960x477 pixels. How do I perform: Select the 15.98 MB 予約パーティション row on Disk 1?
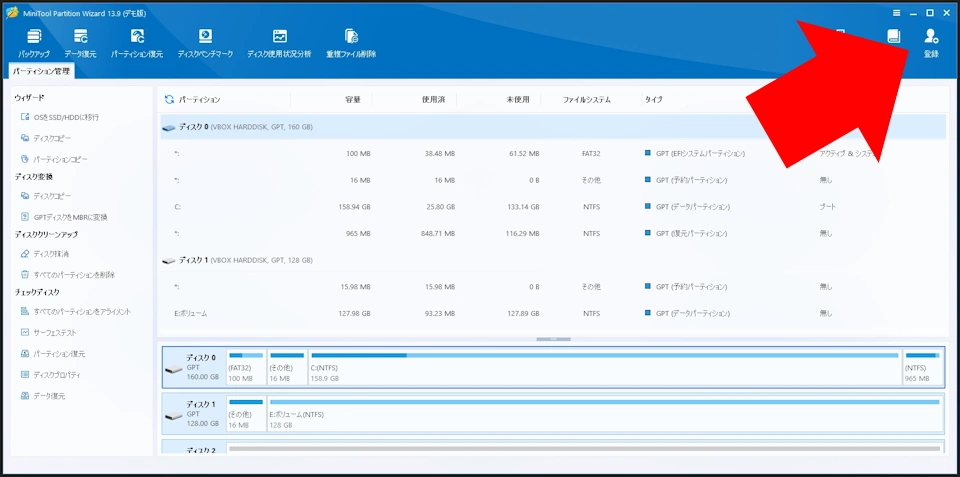point(553,287)
